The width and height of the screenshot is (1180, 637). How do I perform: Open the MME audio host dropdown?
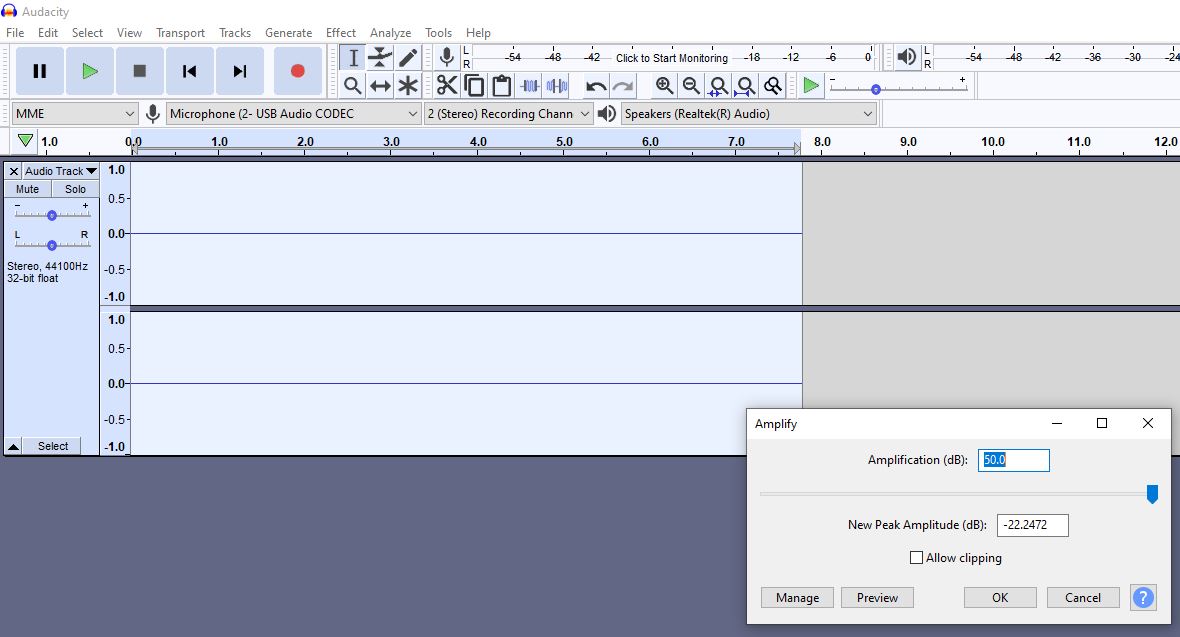point(75,114)
